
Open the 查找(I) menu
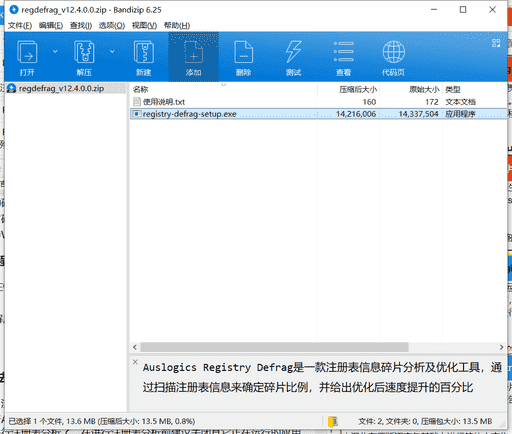(x=81, y=25)
